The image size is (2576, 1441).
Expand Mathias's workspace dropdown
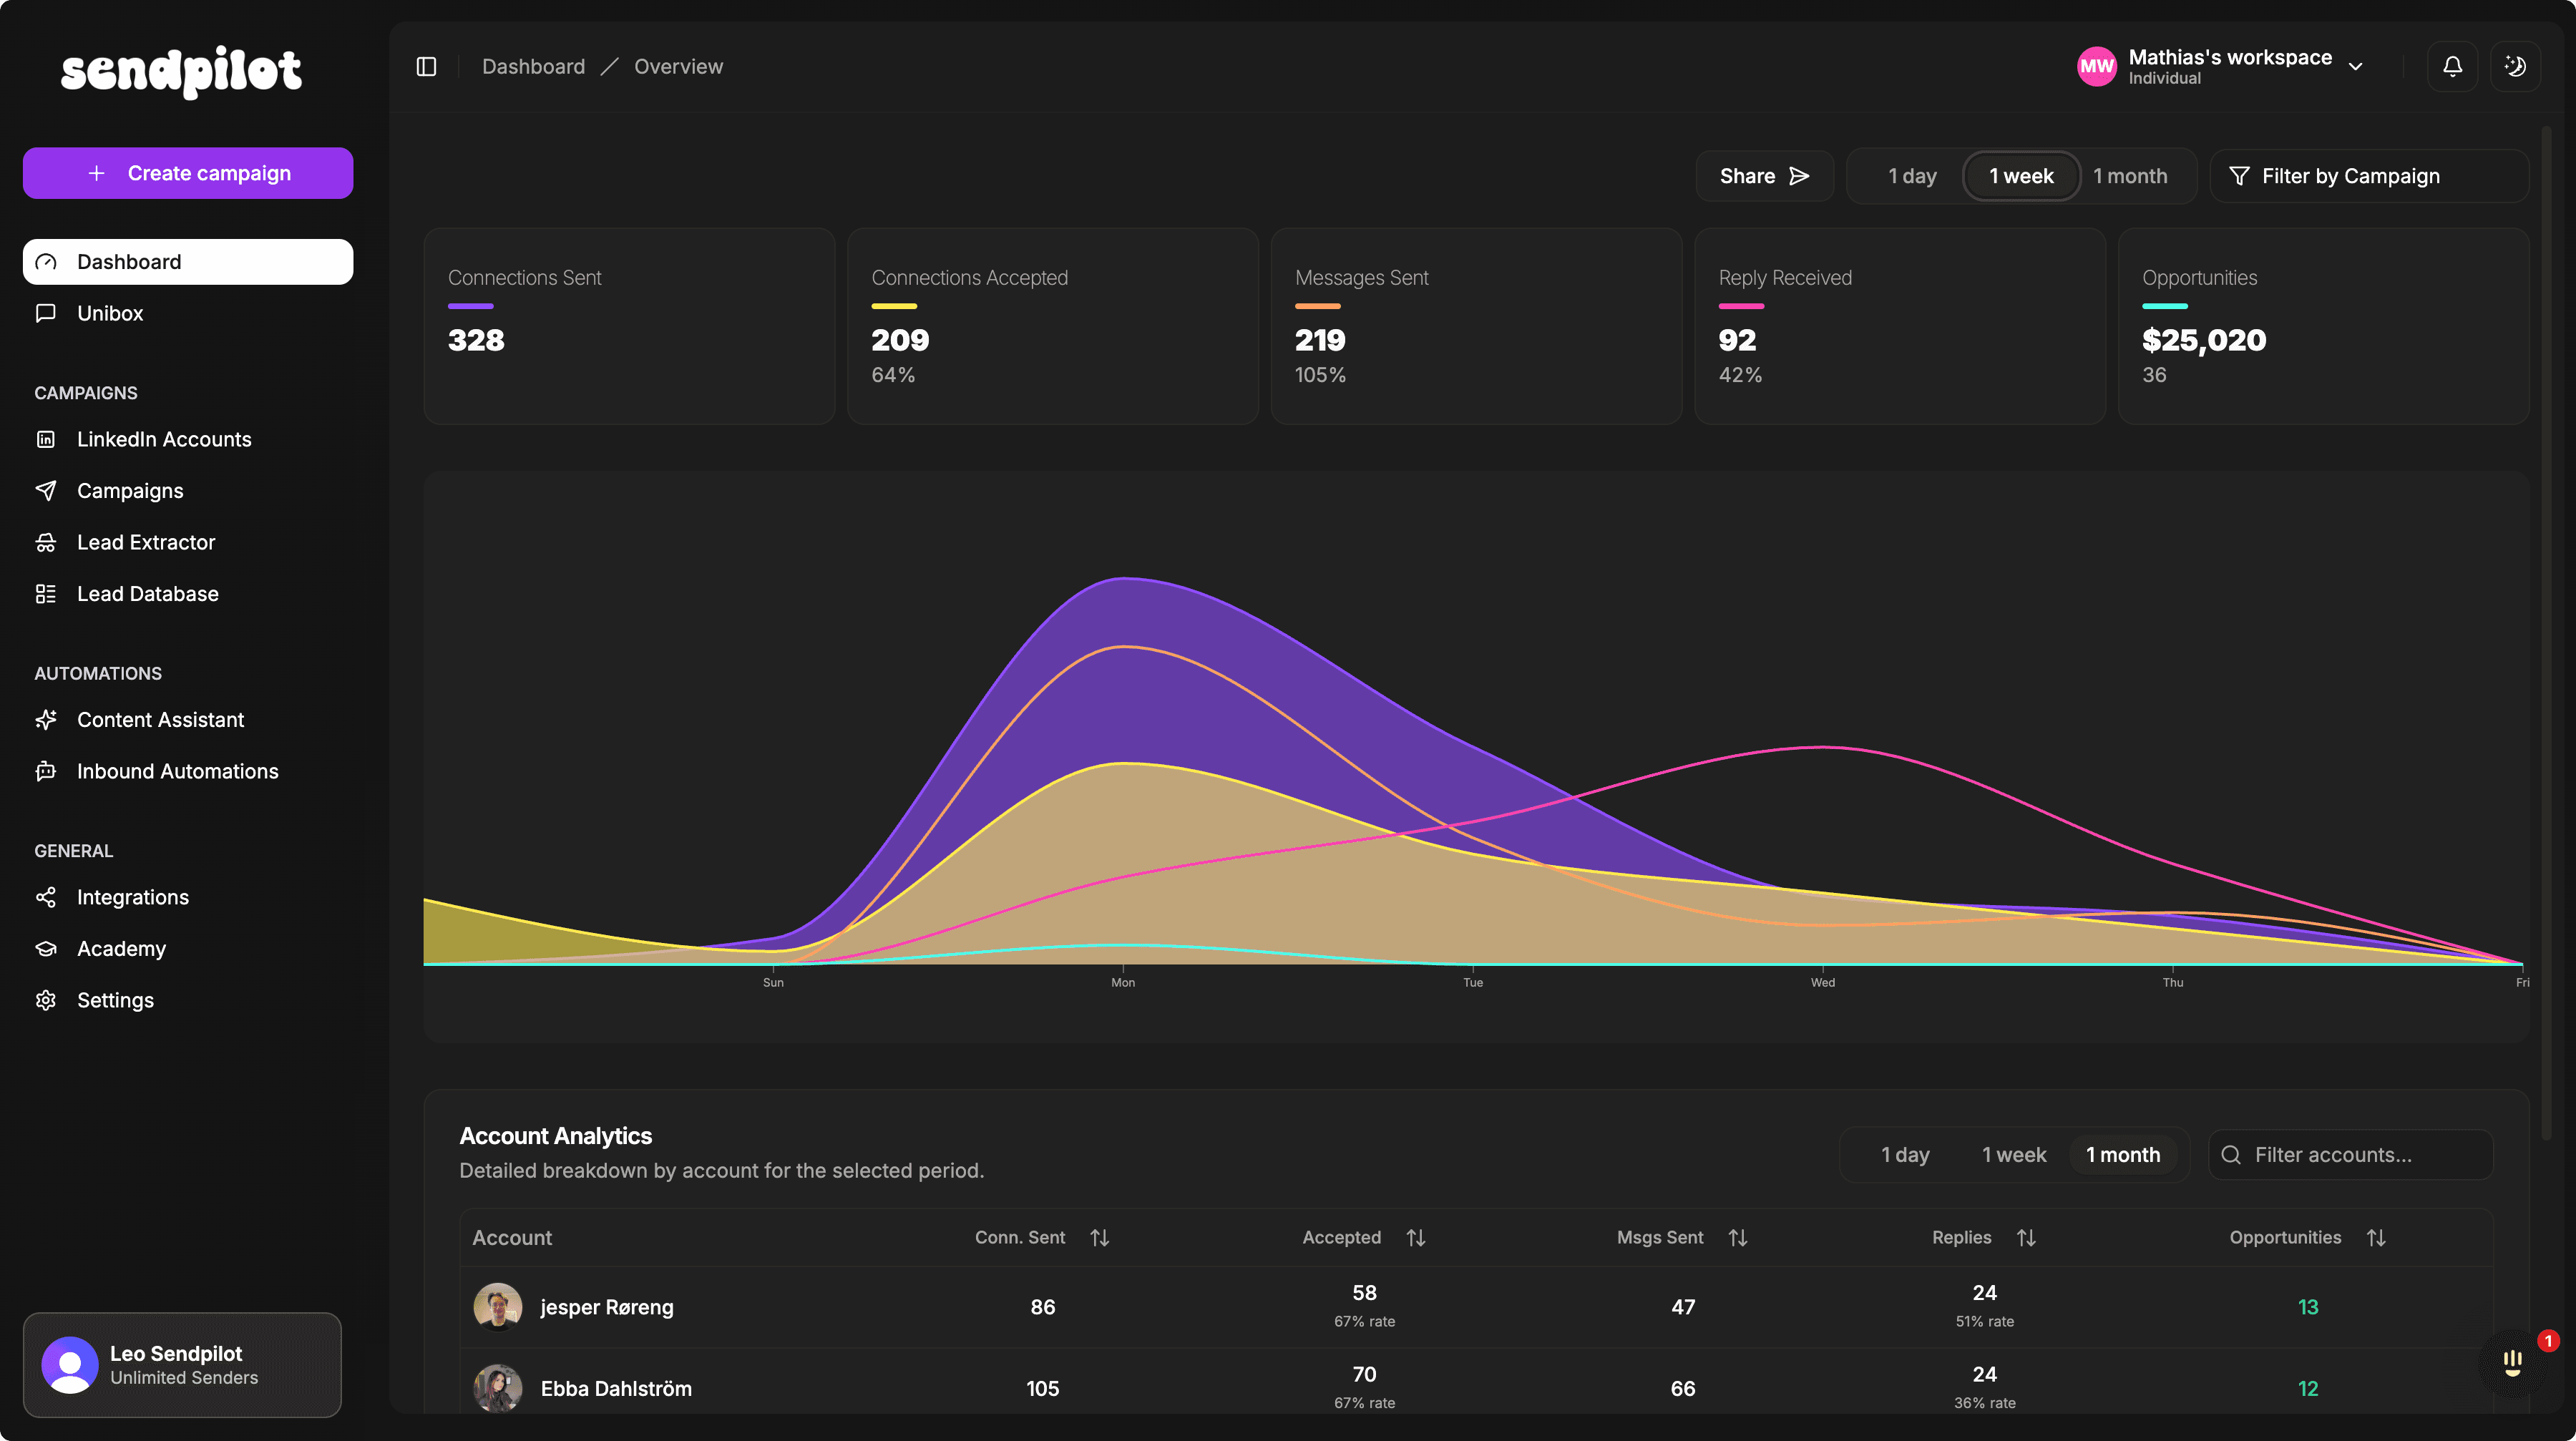coord(2355,66)
